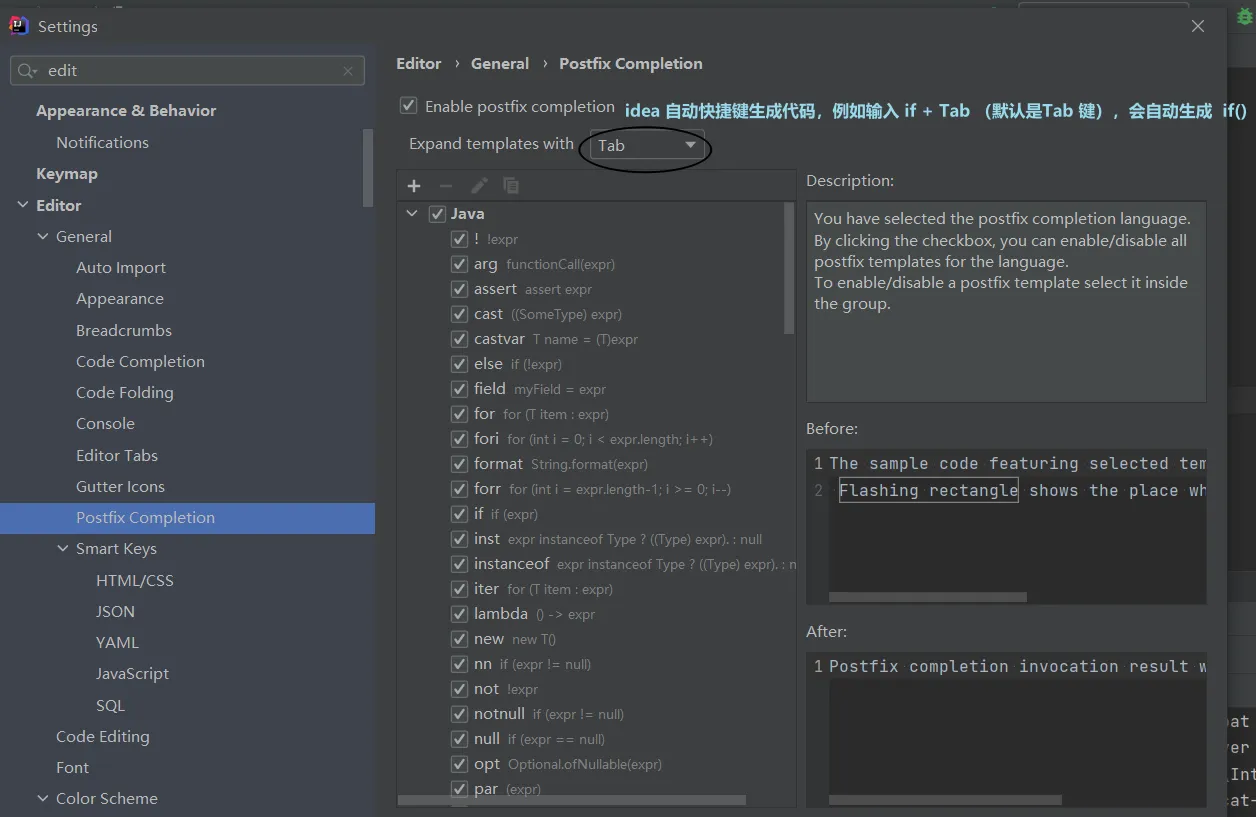Uncheck the notnull template checkbox
The width and height of the screenshot is (1256, 817).
pyautogui.click(x=459, y=714)
